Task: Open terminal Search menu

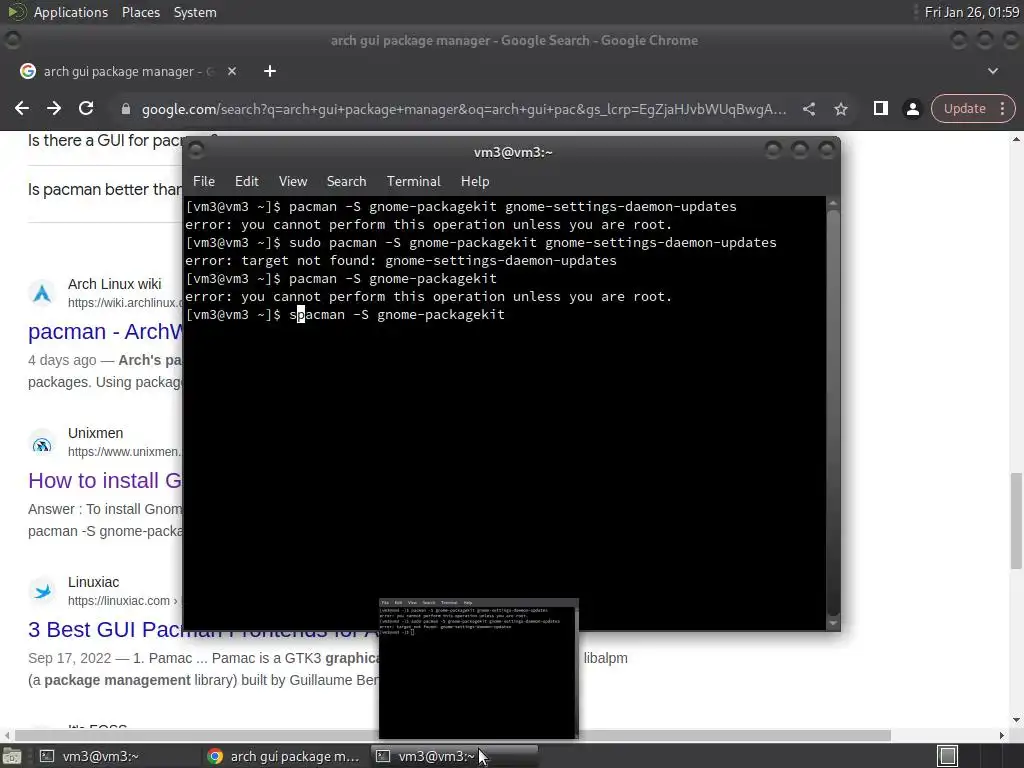Action: (346, 181)
